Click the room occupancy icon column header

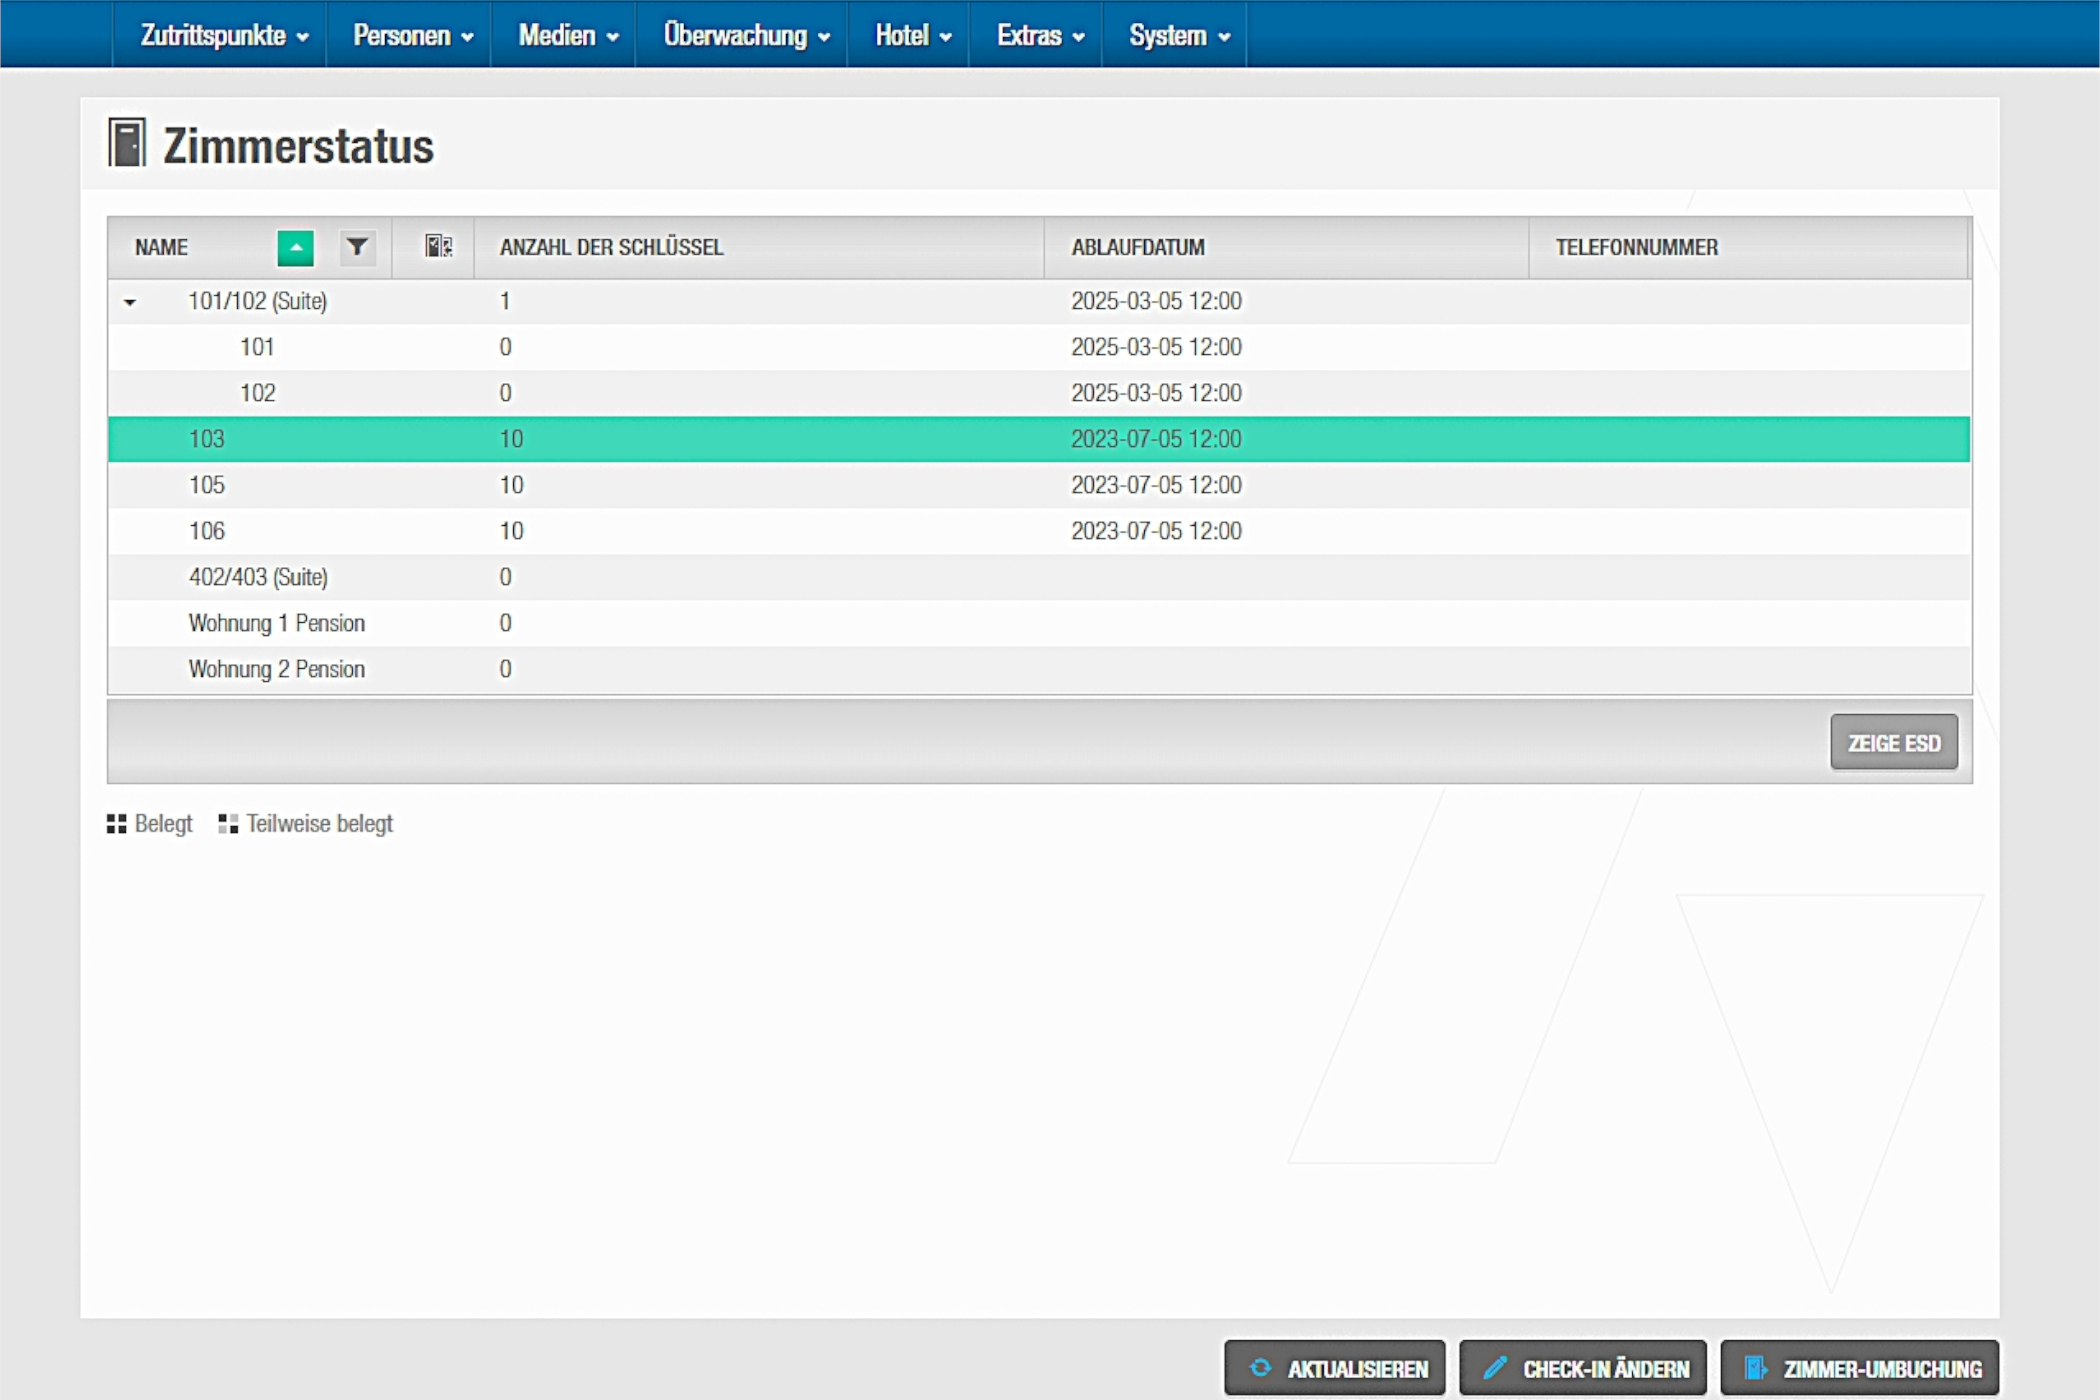[x=438, y=247]
